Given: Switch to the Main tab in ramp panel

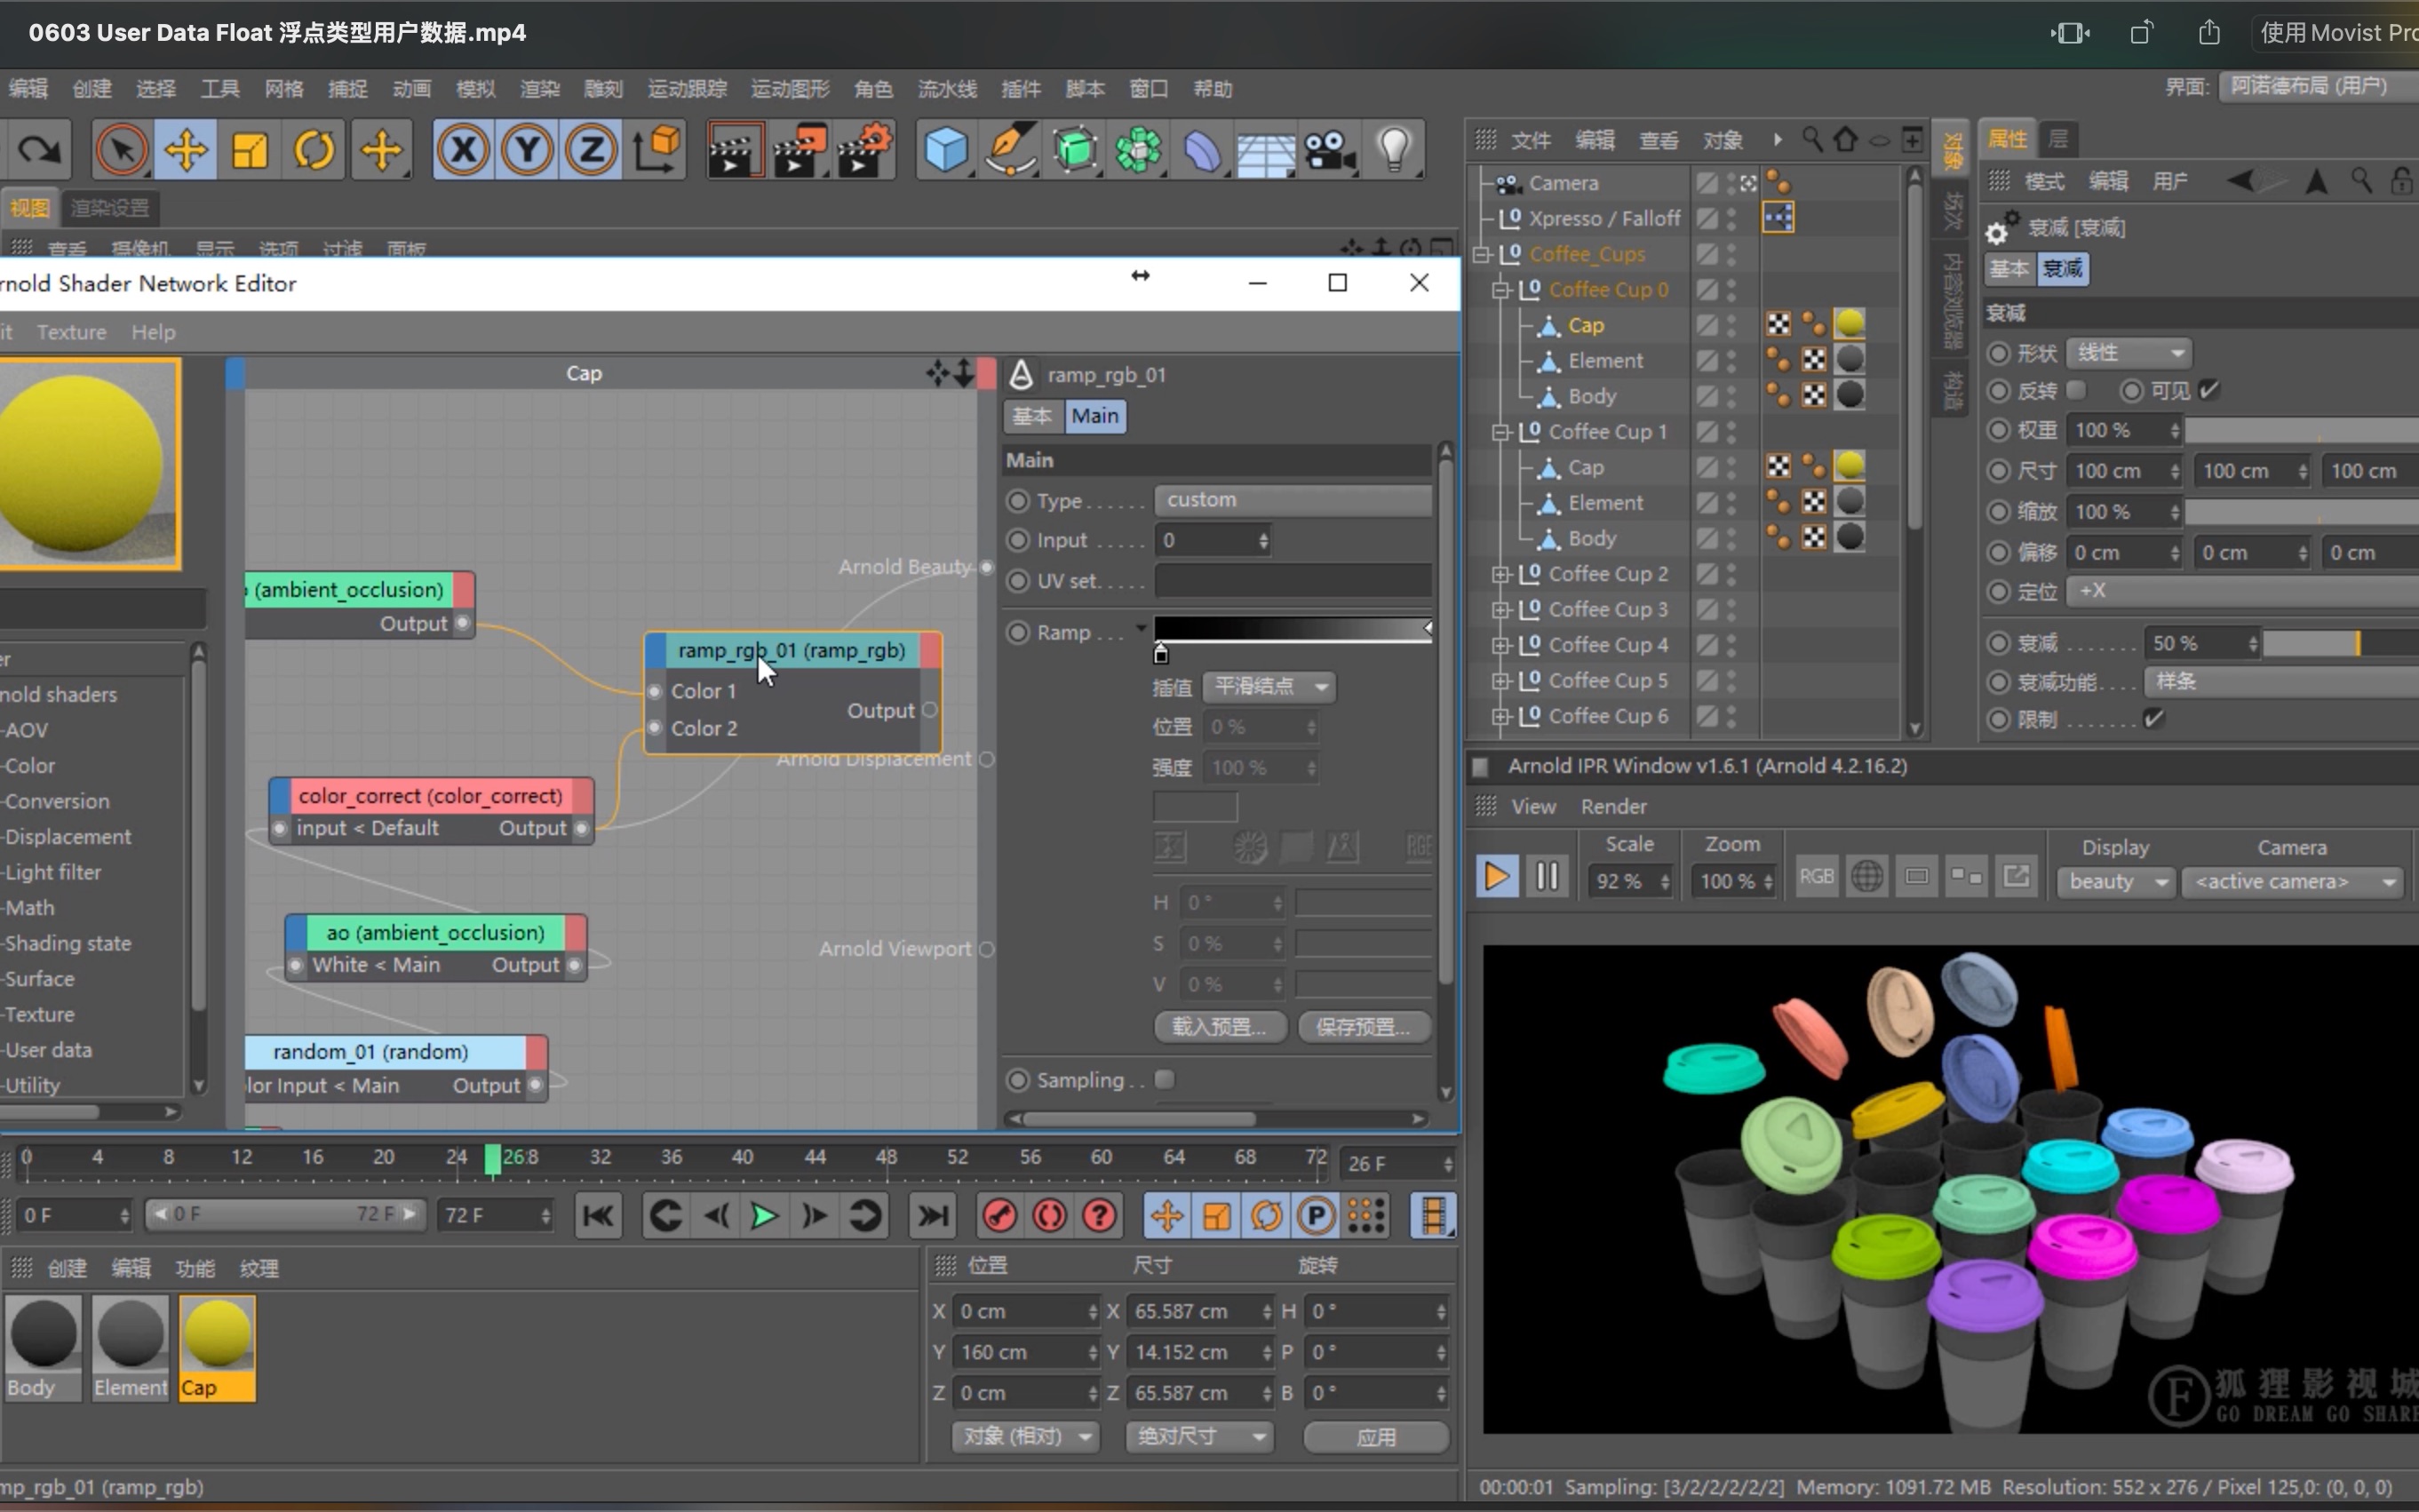Looking at the screenshot, I should point(1092,415).
